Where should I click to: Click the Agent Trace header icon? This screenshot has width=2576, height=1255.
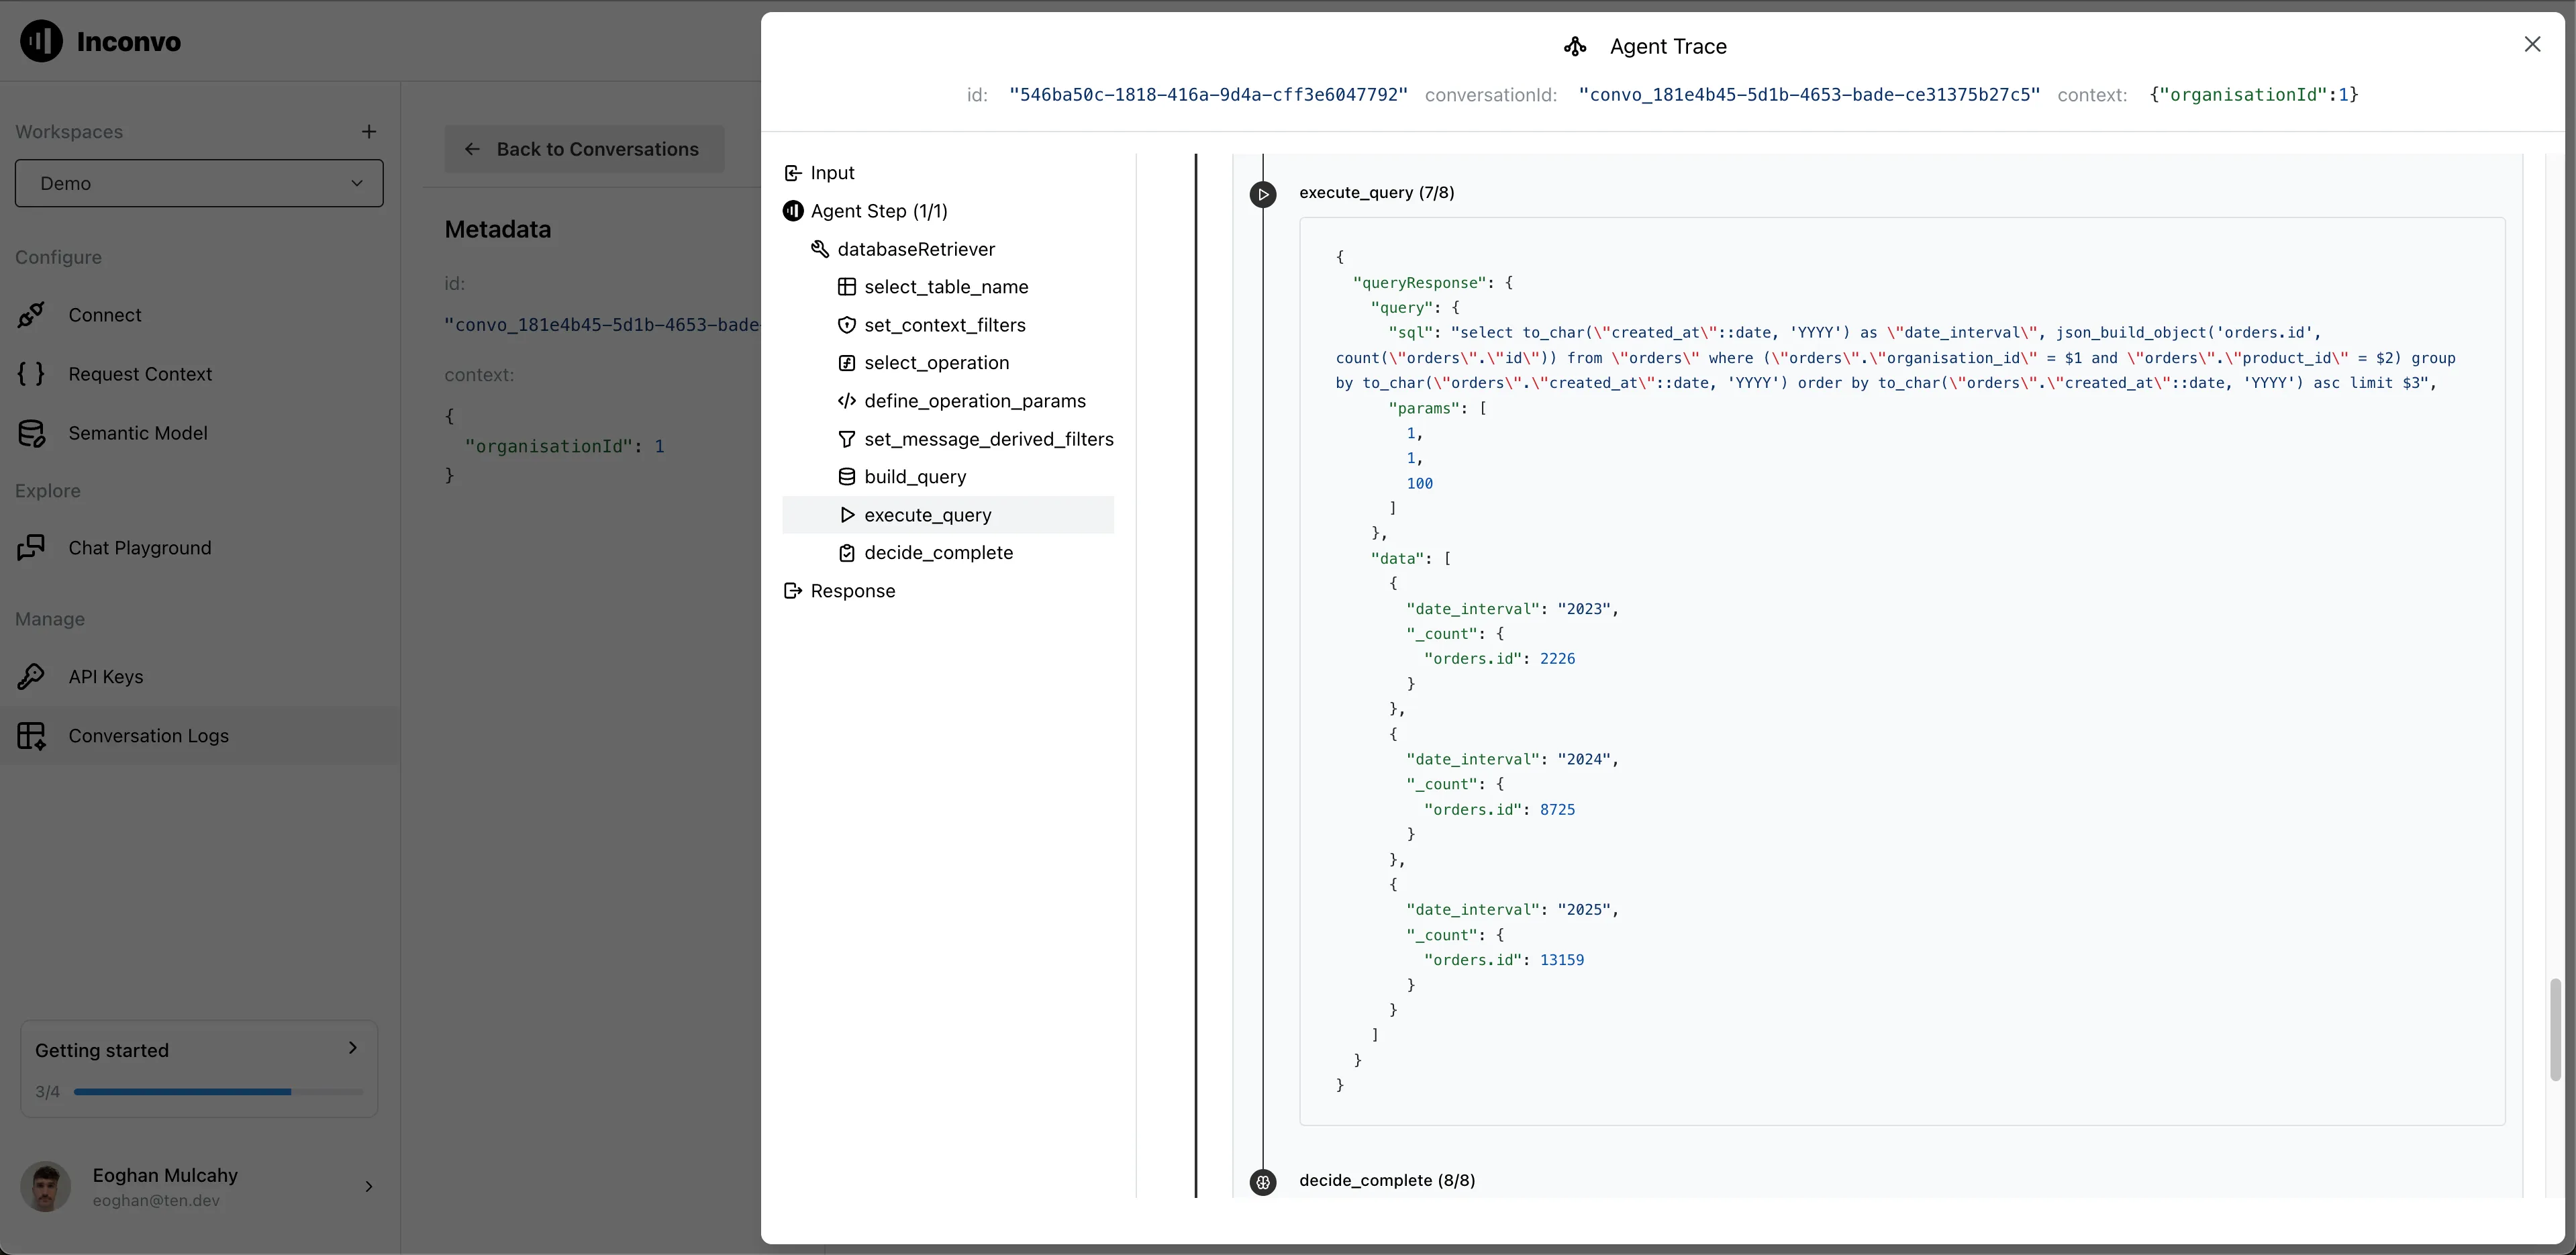1575,46
